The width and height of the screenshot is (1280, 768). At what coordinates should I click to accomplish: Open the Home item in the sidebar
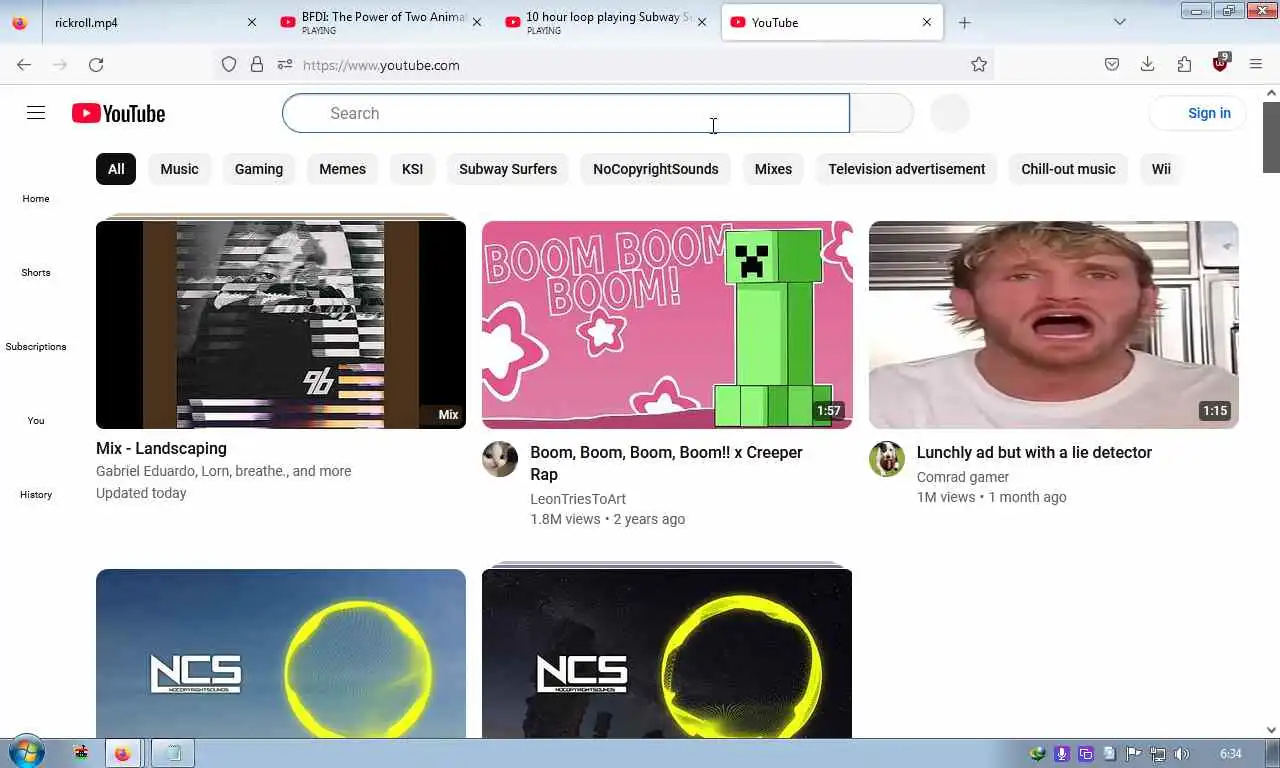pos(36,198)
